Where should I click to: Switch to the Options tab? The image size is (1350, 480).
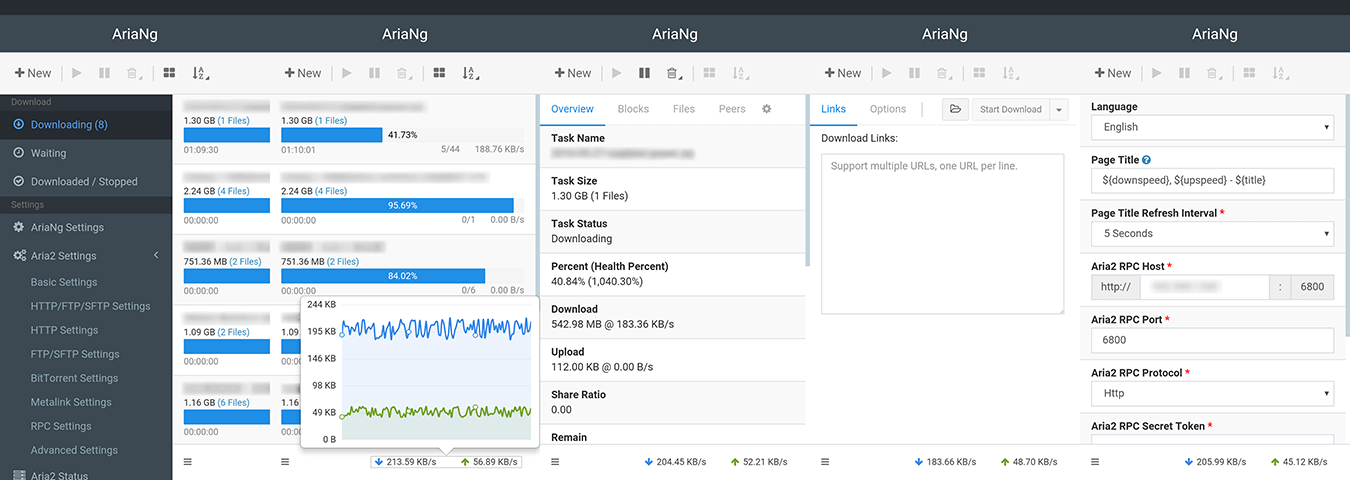point(888,109)
